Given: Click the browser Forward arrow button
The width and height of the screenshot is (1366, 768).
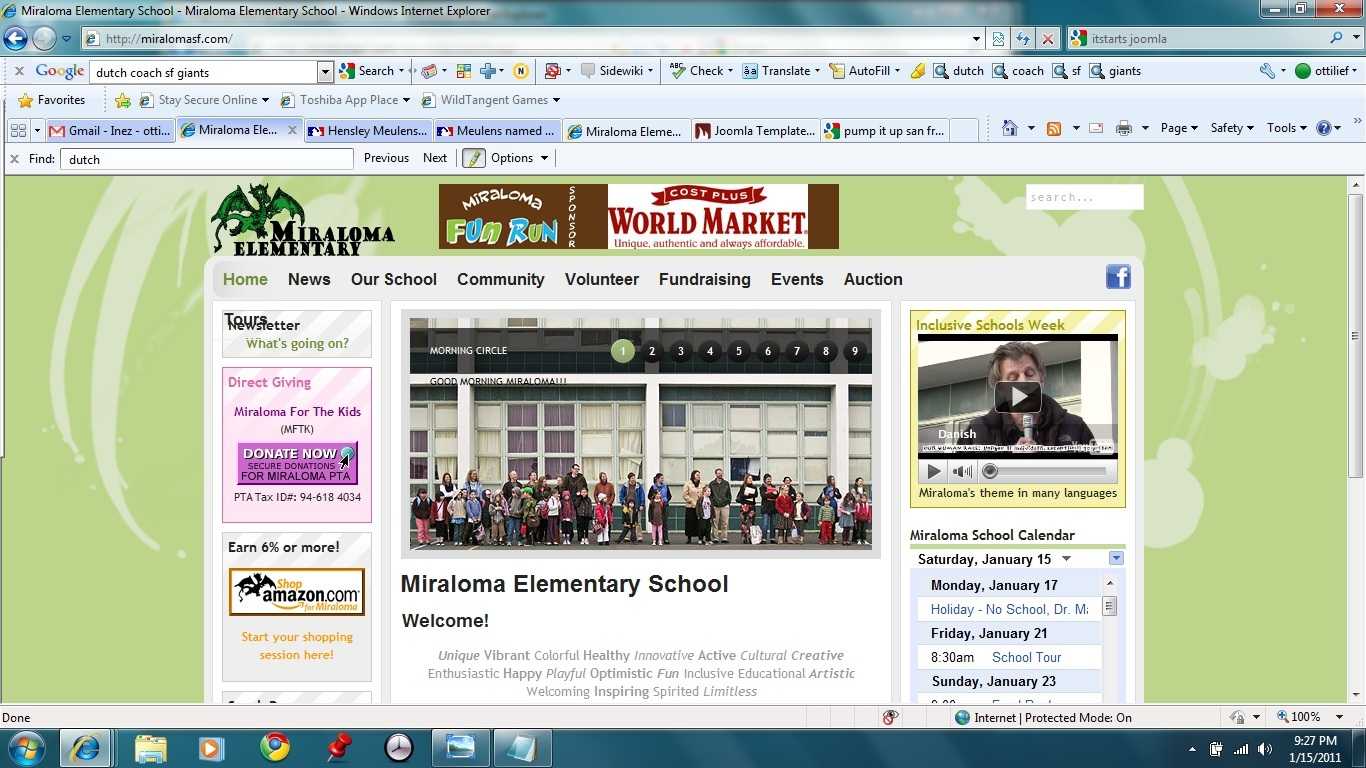Looking at the screenshot, I should [x=44, y=39].
